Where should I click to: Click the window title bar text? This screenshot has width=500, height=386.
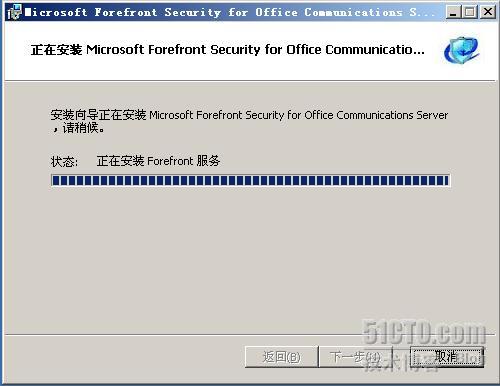point(230,12)
